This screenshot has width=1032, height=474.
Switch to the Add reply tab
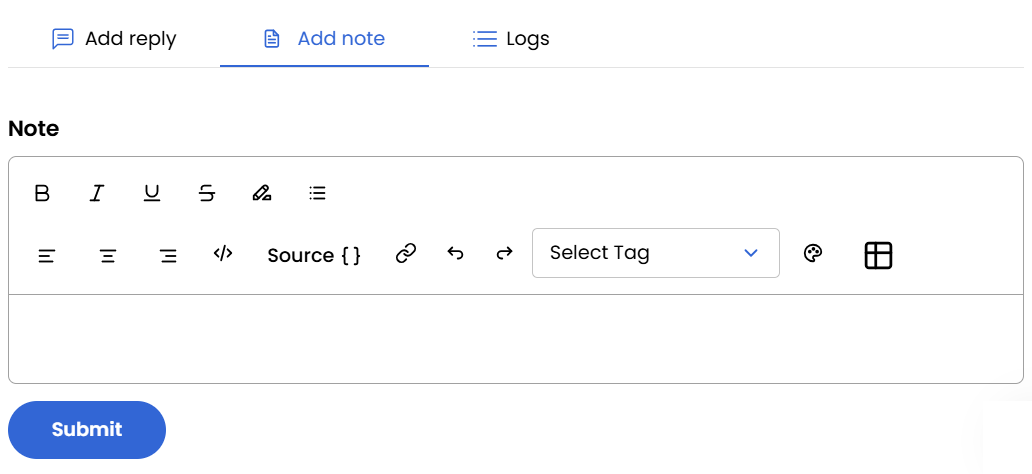(114, 39)
